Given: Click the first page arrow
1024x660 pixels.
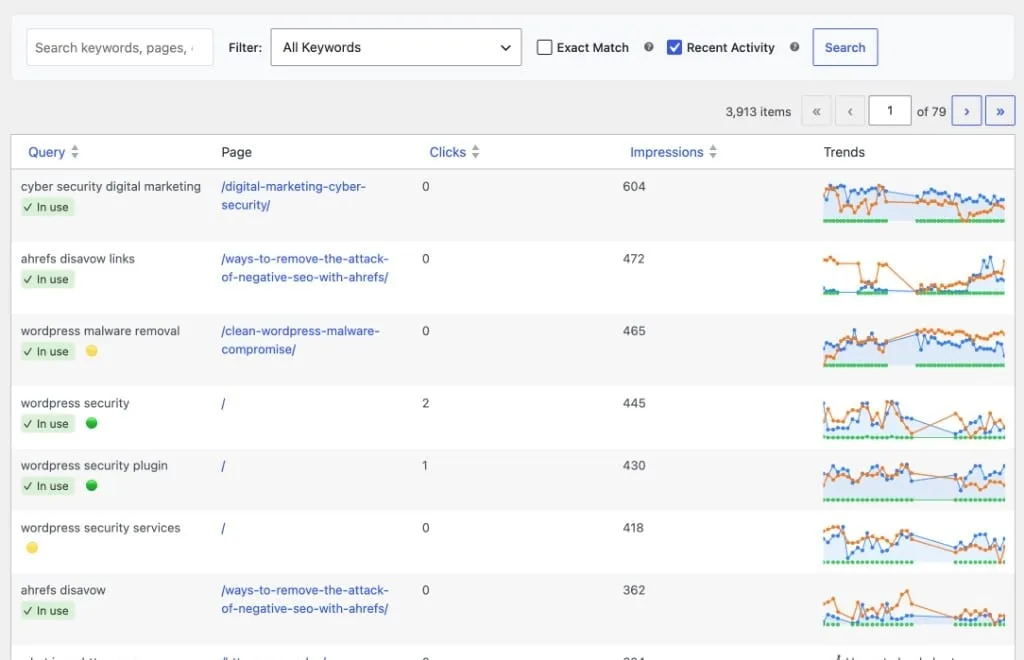Looking at the screenshot, I should (816, 111).
